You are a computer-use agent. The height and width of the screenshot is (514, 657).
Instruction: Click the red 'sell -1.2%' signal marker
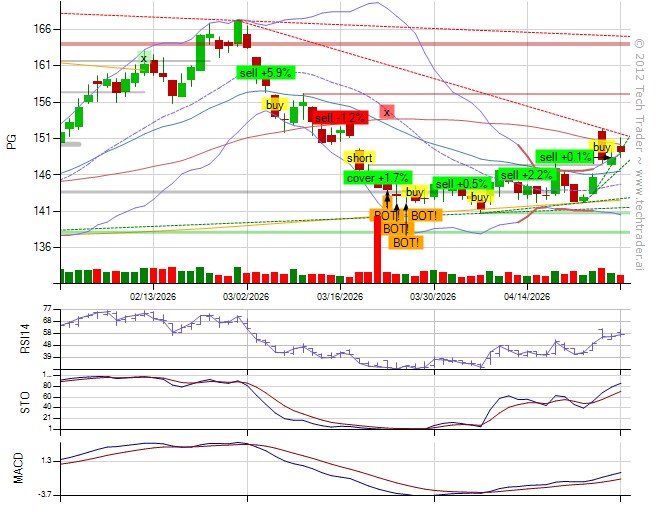coord(341,117)
